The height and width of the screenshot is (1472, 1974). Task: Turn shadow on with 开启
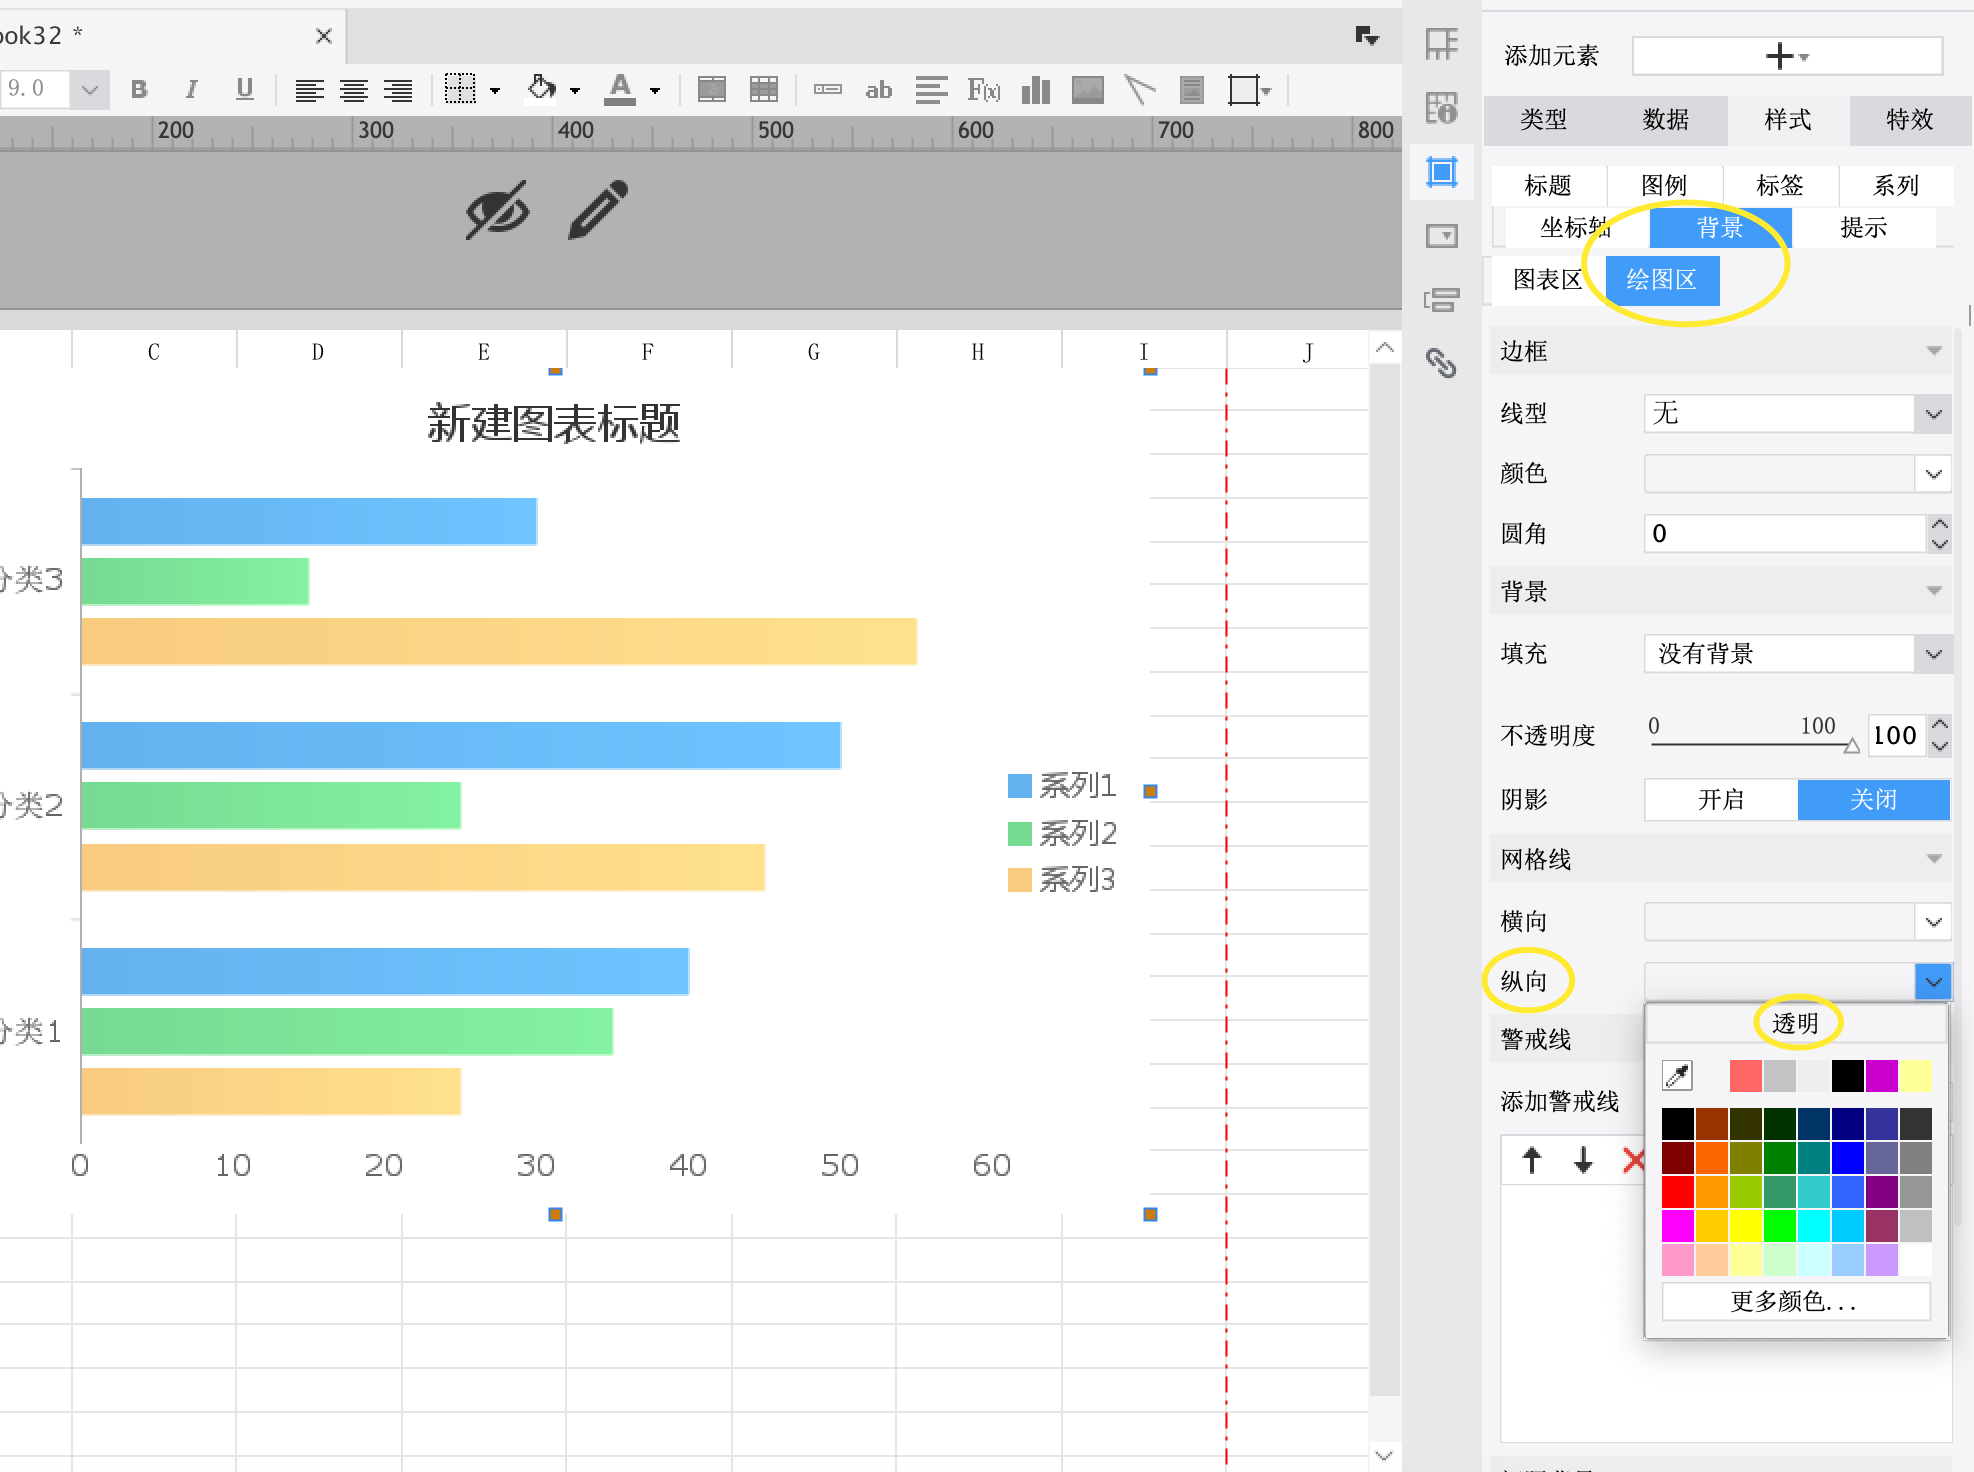1720,799
